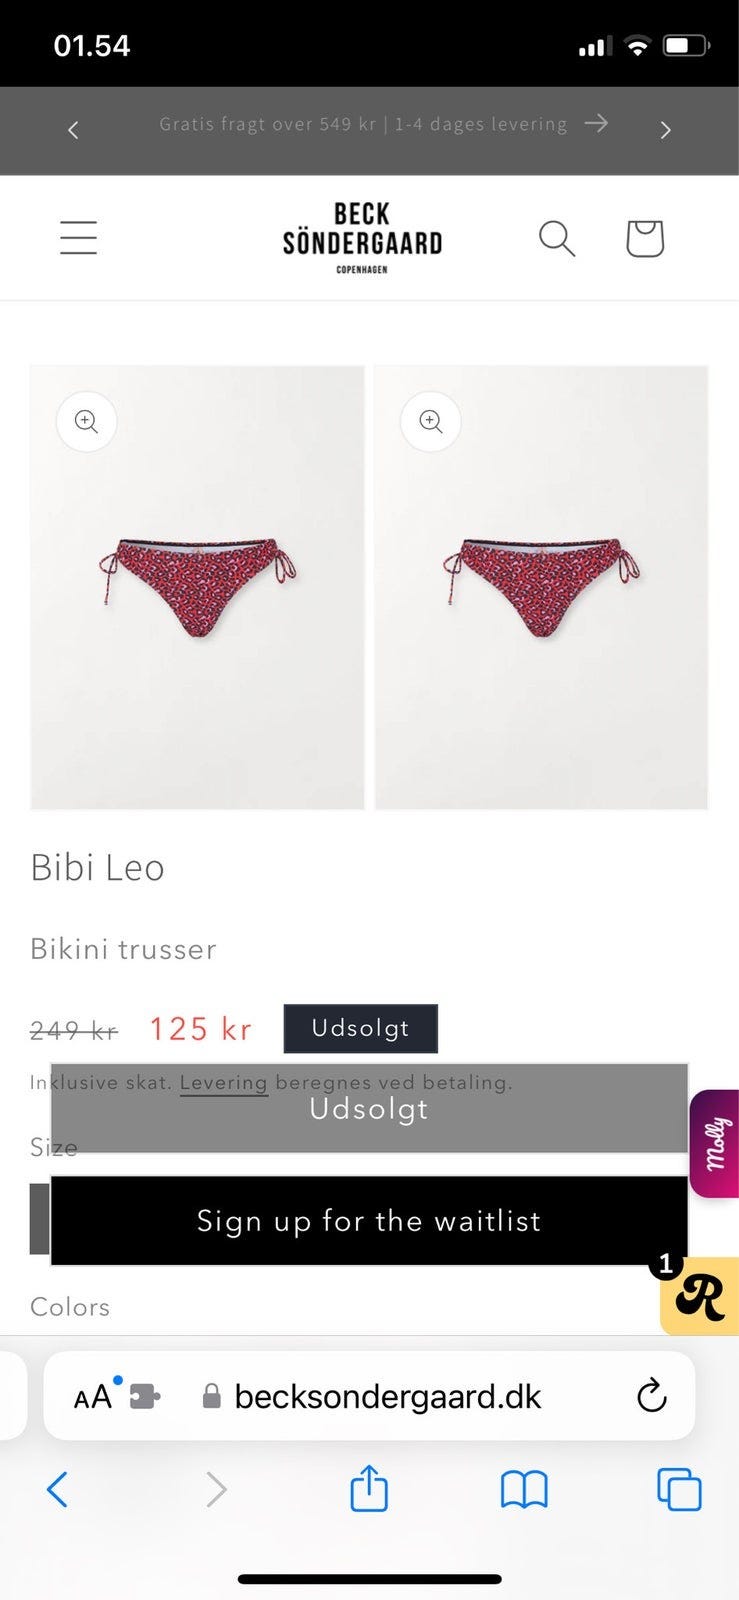Open the hamburger navigation menu

pos(78,238)
